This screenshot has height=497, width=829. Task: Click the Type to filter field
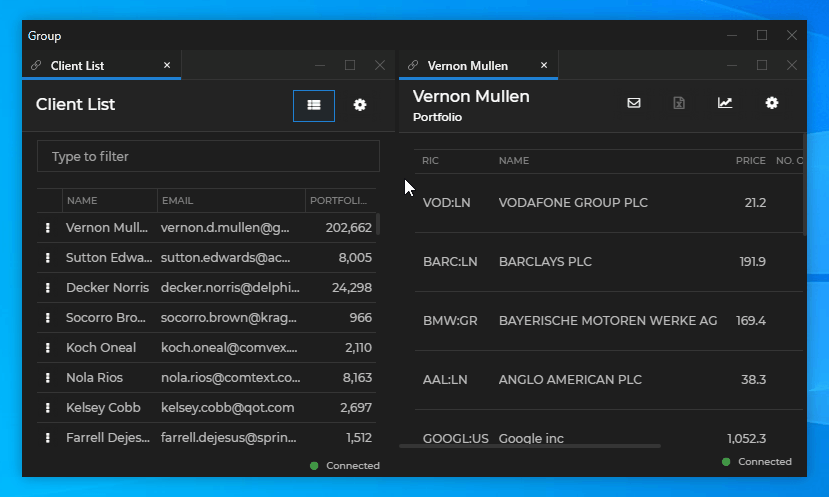[x=208, y=156]
